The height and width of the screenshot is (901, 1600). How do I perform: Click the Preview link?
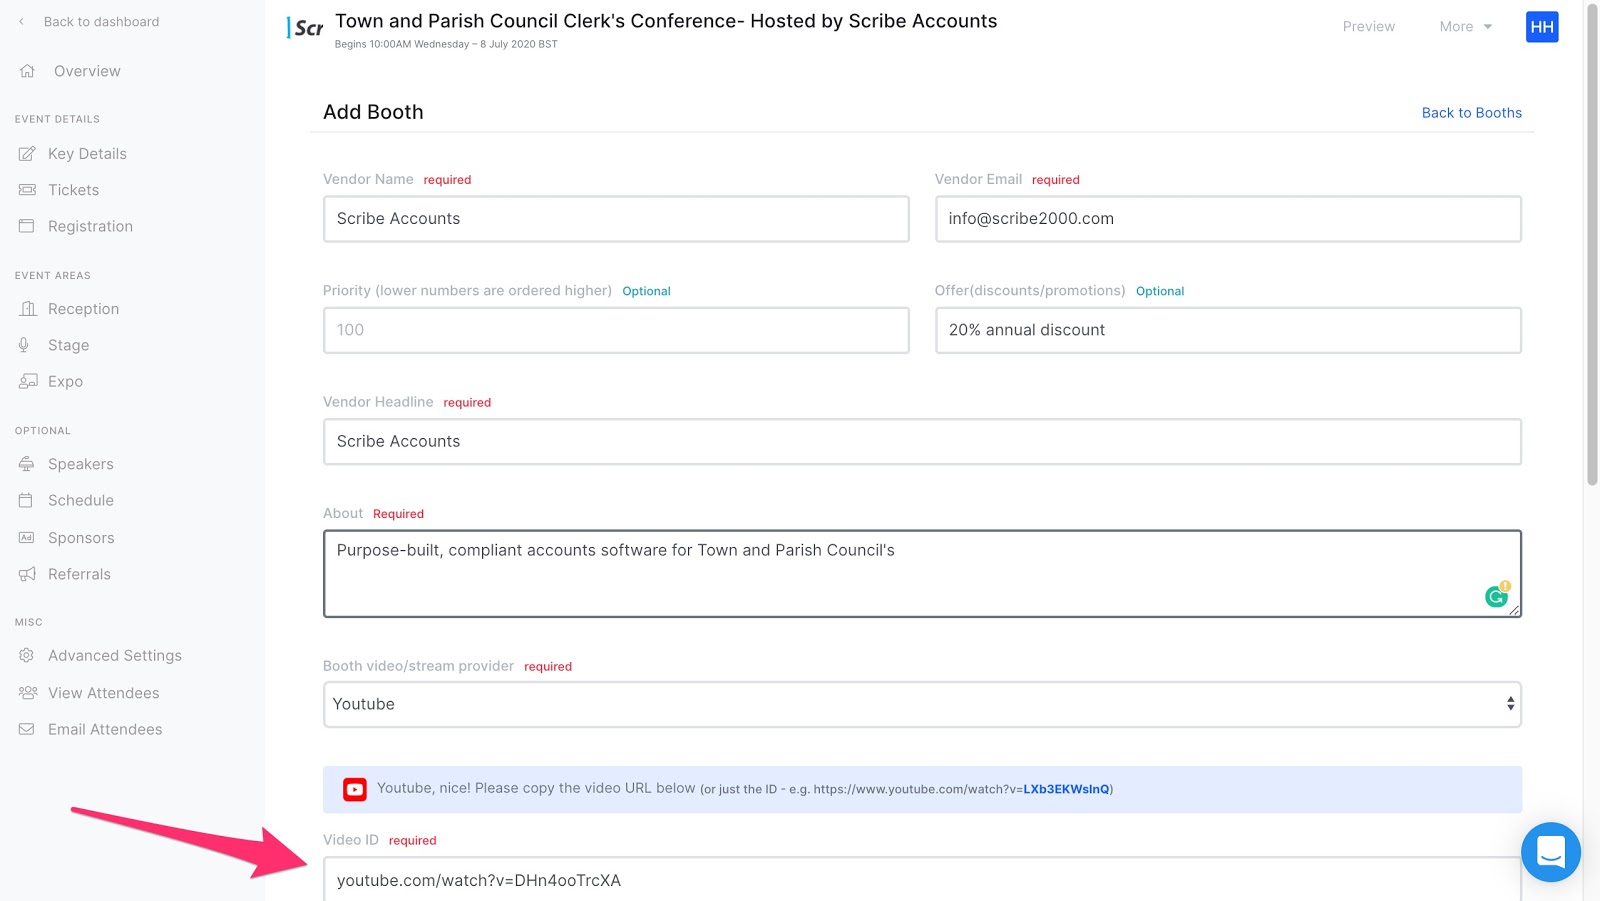[x=1368, y=27]
